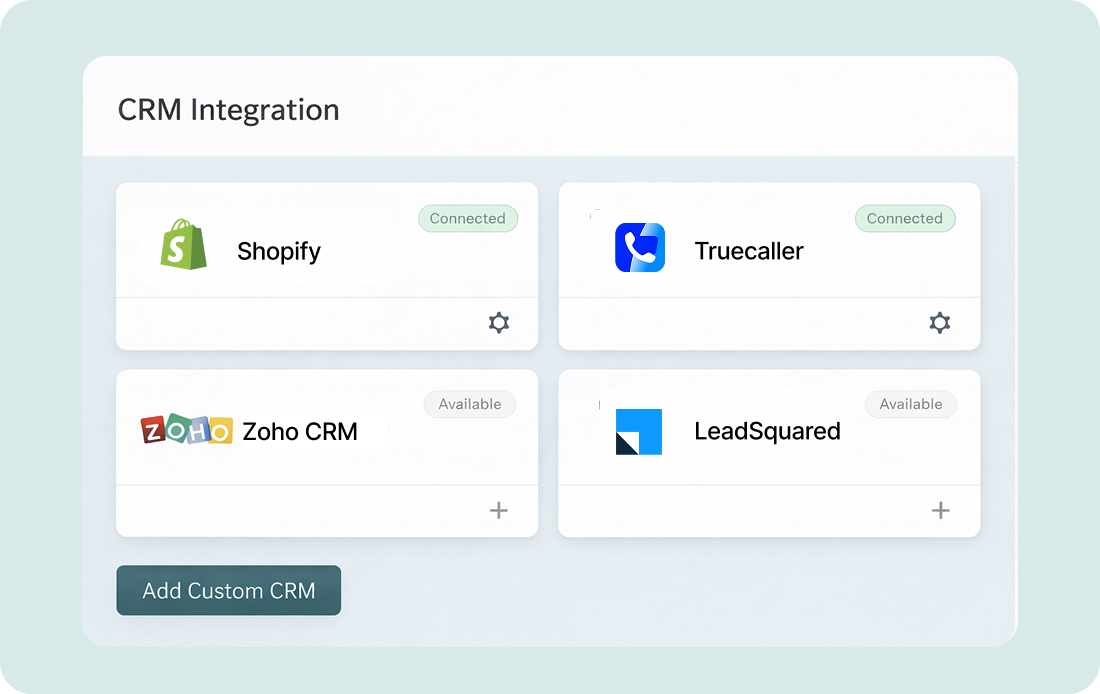
Task: Add LeadSquared with plus icon
Action: point(941,510)
